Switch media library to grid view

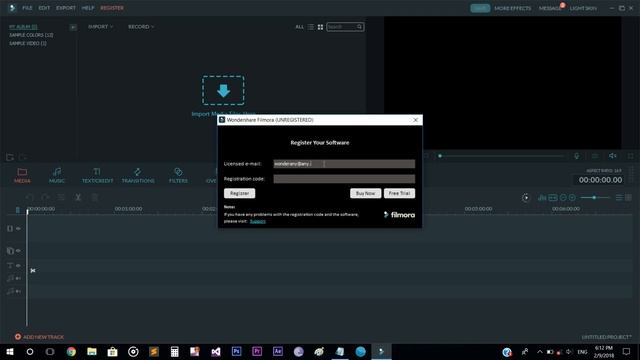click(x=320, y=27)
